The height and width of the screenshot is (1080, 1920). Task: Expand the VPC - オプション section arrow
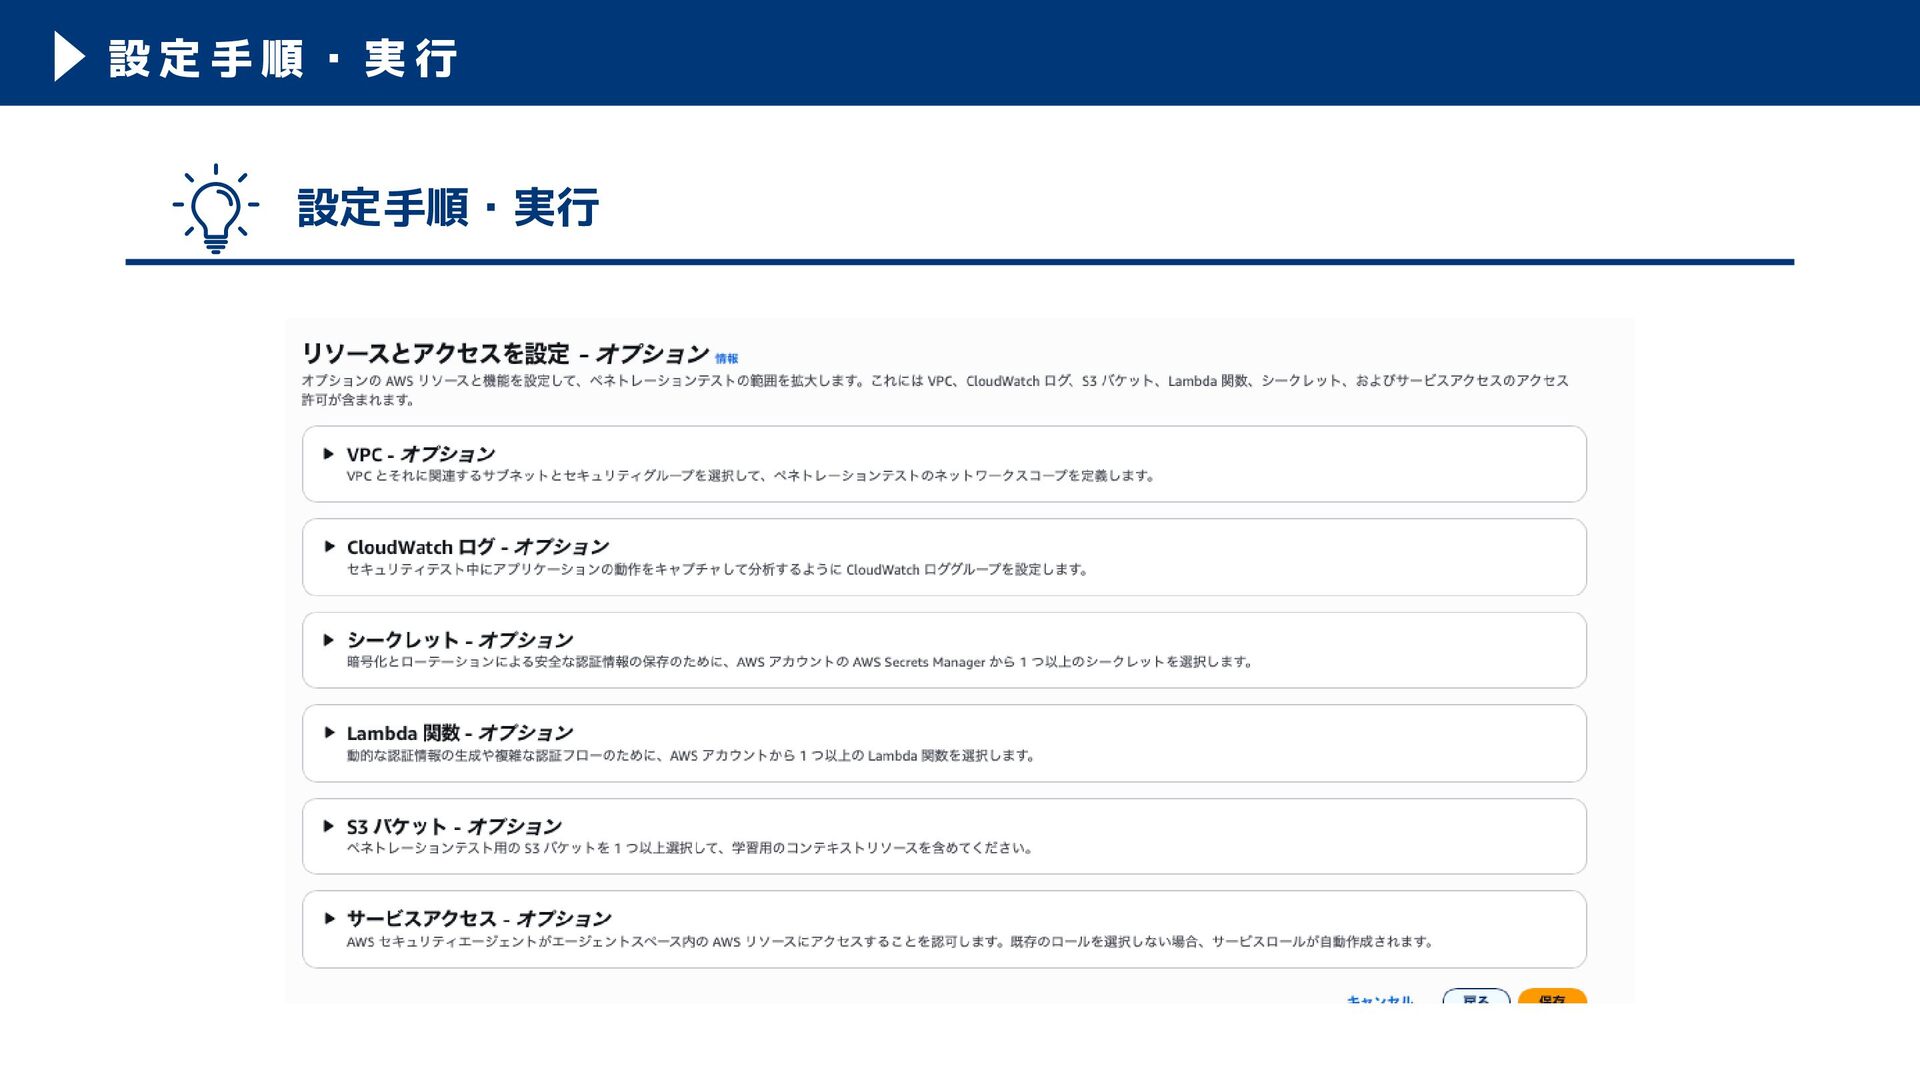click(x=328, y=454)
